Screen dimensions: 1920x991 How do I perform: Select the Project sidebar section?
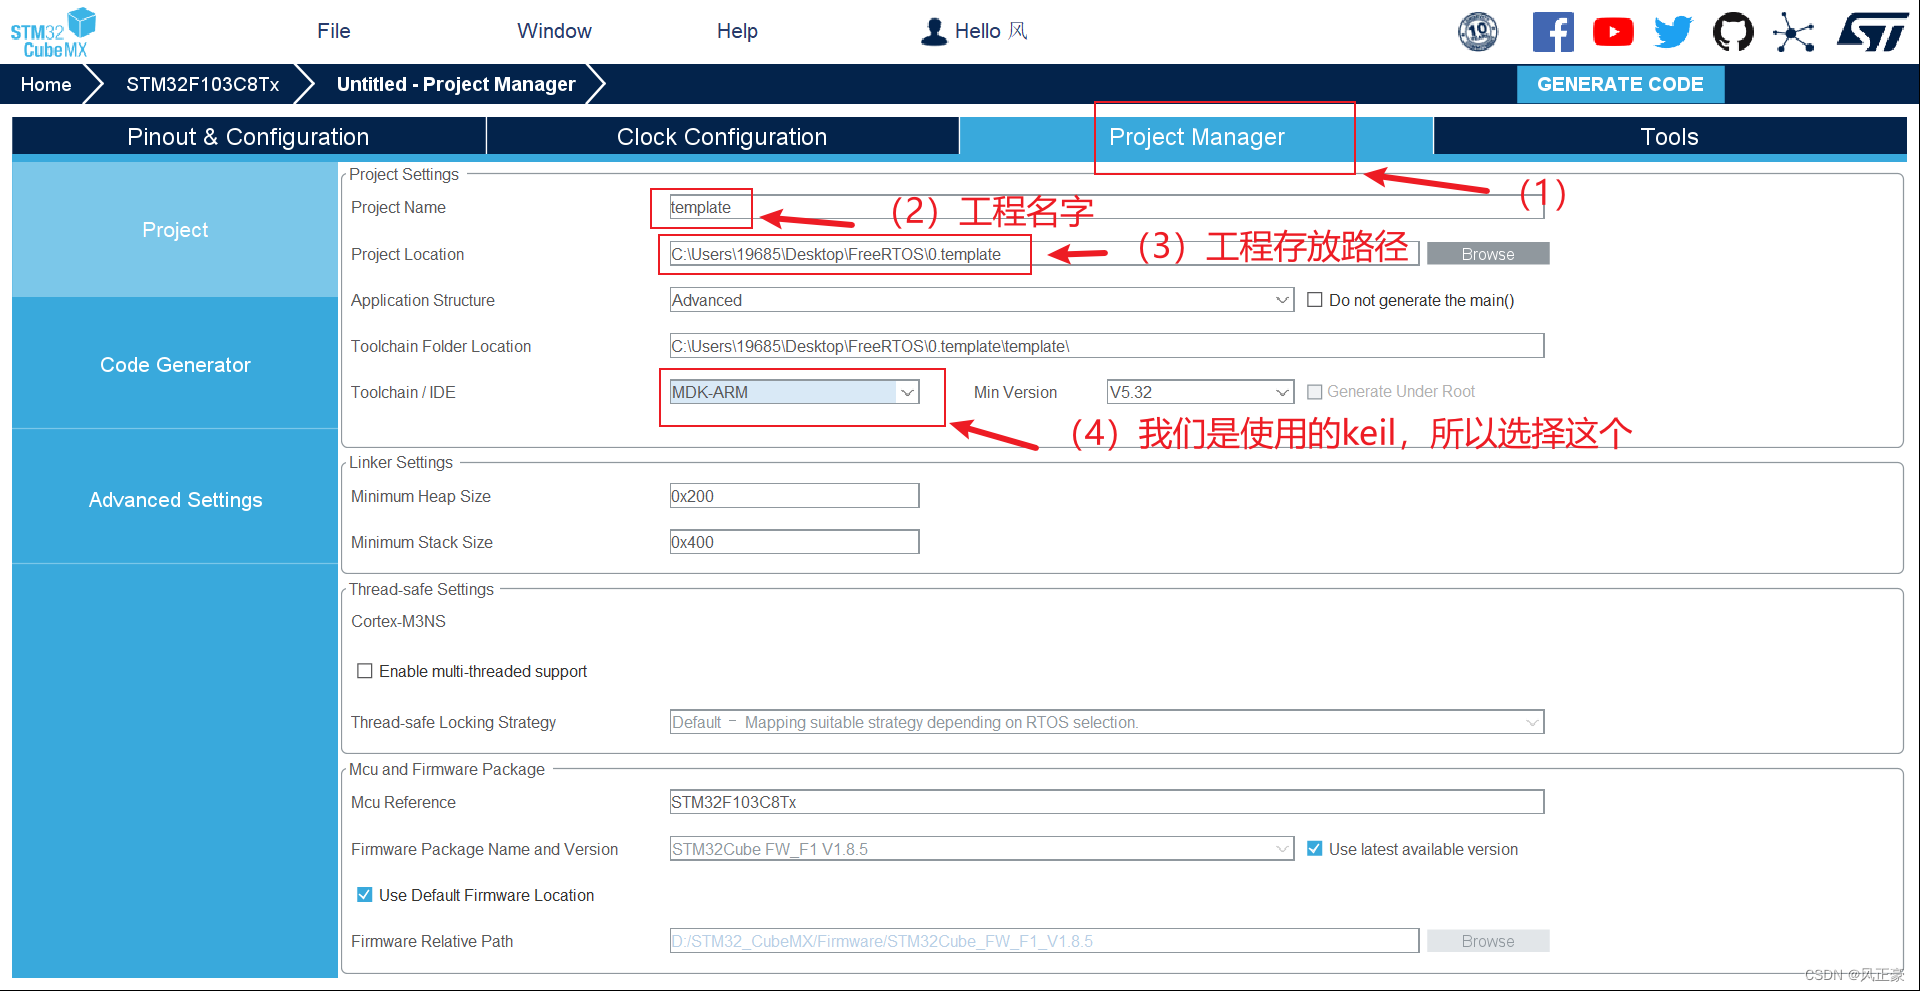(175, 230)
